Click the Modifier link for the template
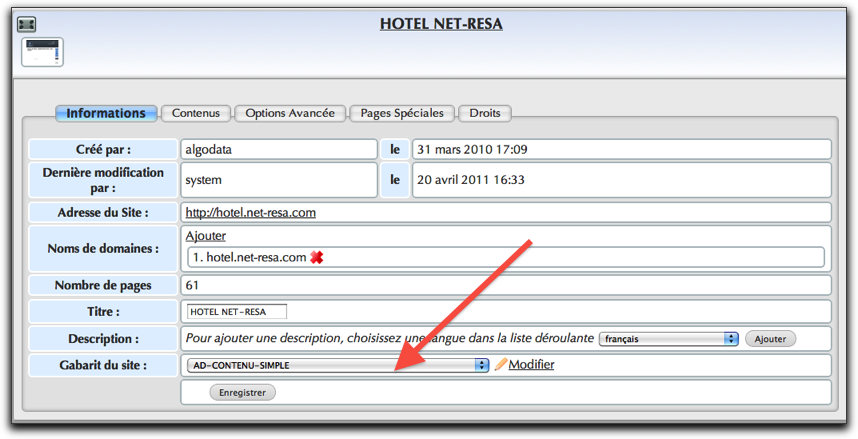 pyautogui.click(x=531, y=365)
